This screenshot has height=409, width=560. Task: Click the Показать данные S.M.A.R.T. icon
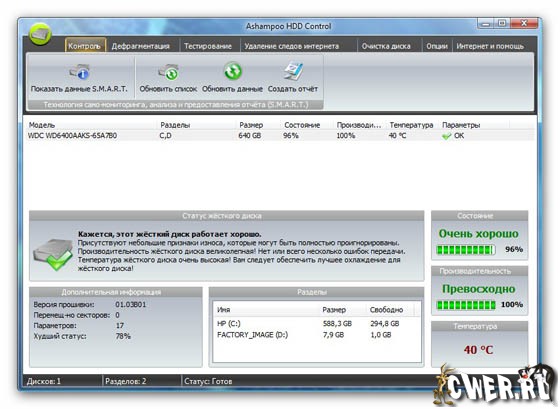pos(79,72)
